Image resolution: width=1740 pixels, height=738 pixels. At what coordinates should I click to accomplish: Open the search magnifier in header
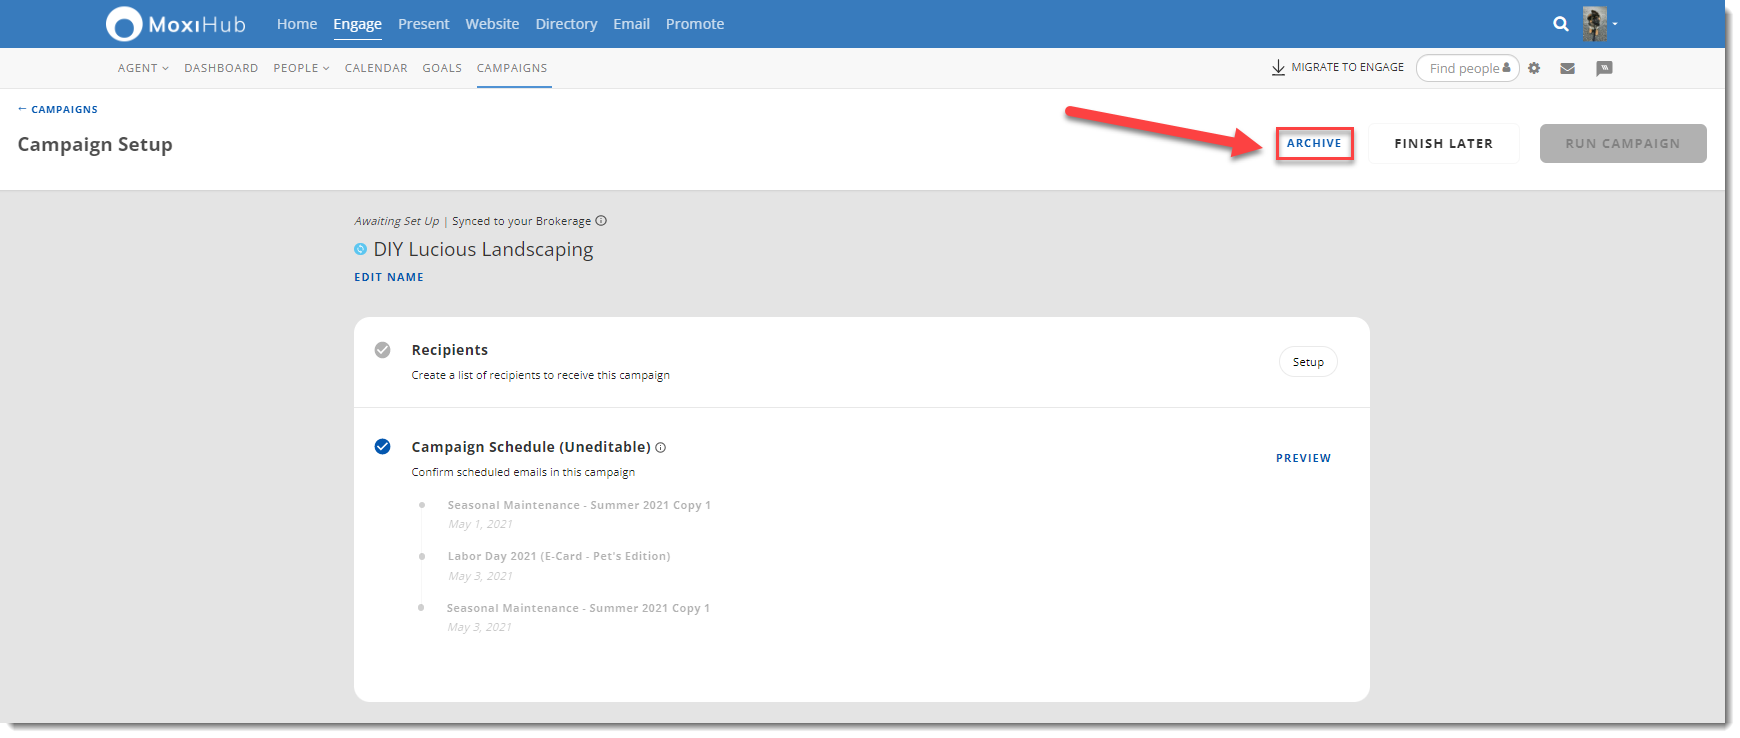[1560, 24]
